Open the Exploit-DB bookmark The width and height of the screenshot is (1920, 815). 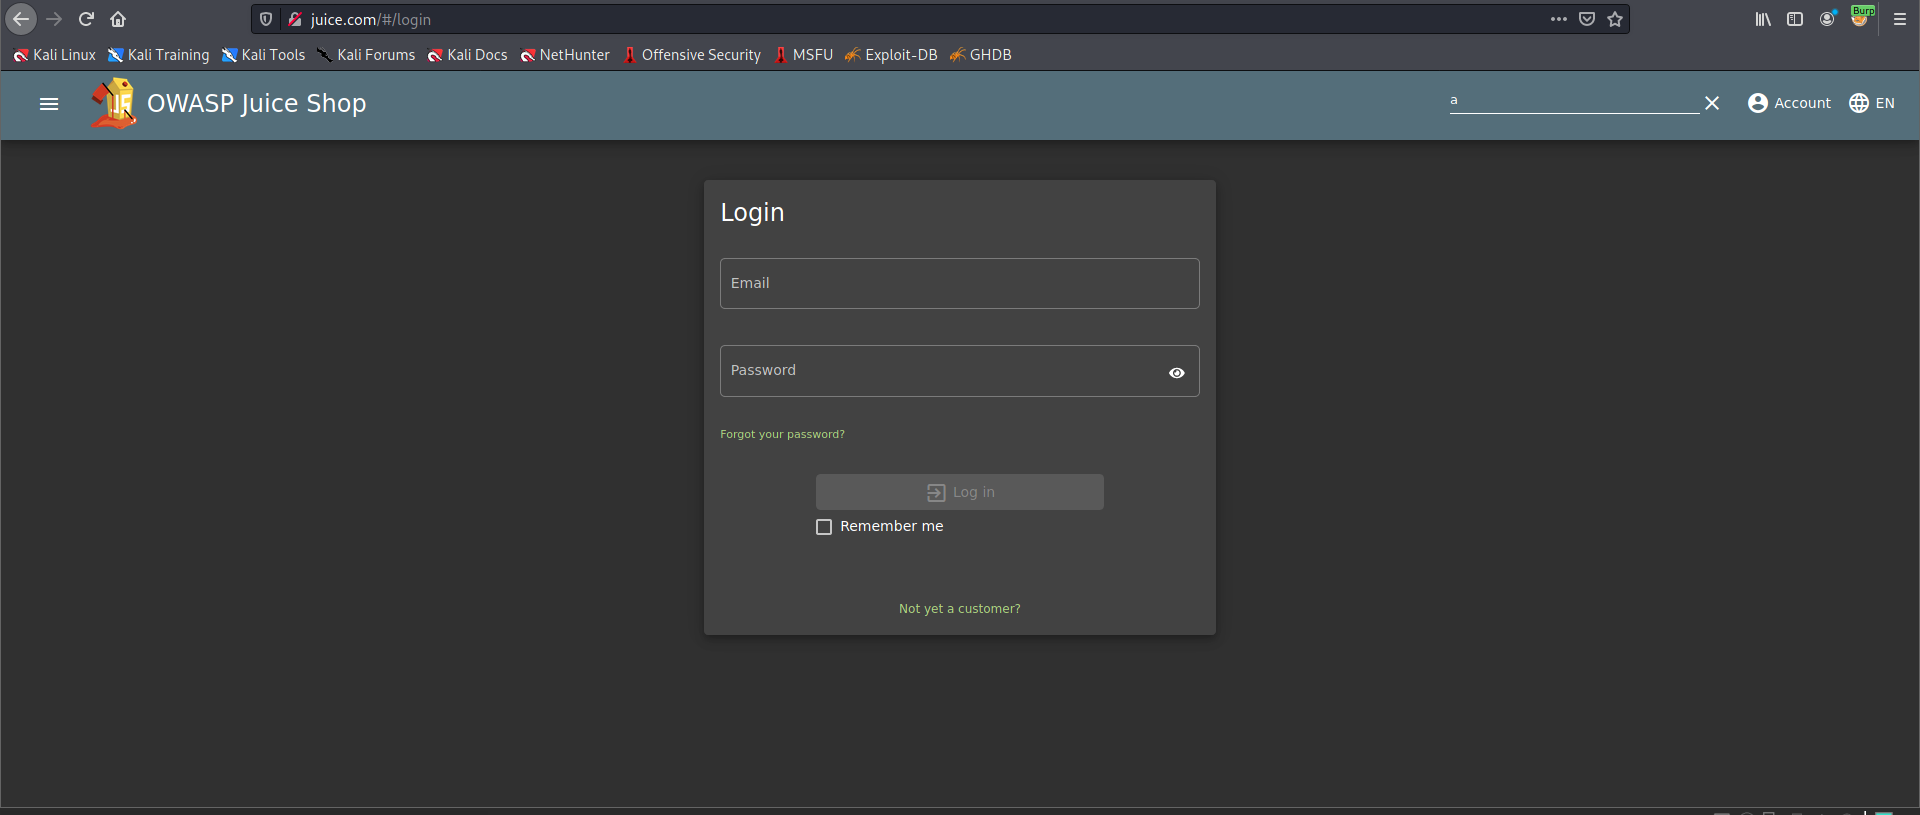[x=891, y=55]
